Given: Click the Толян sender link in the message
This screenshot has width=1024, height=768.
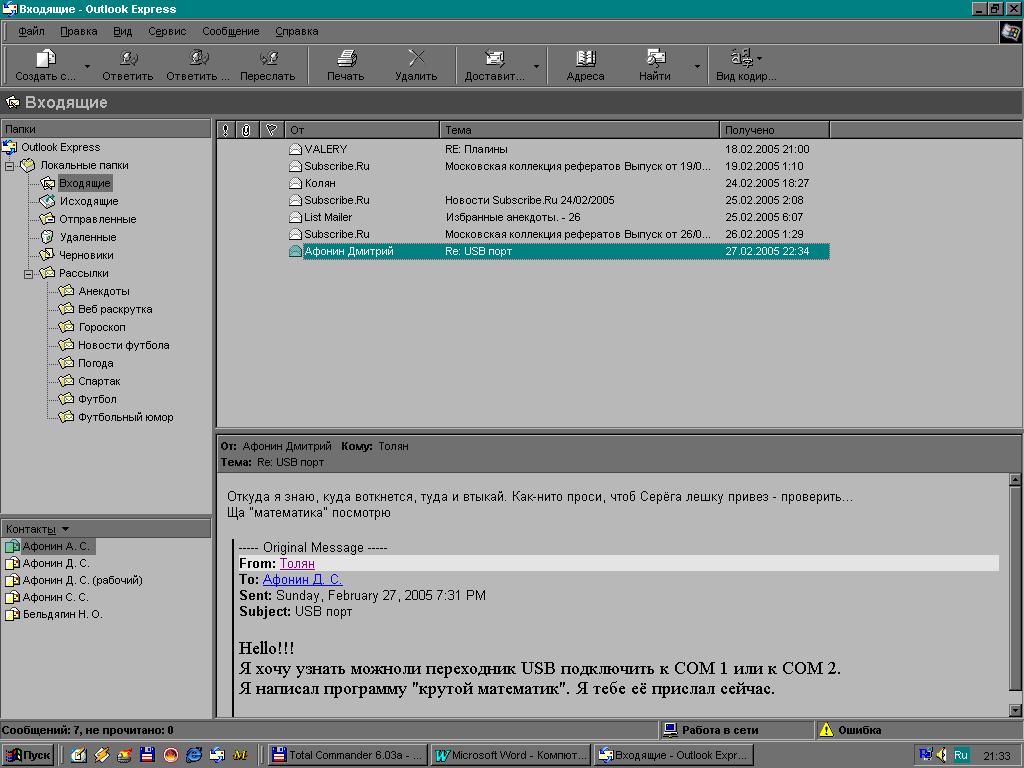Looking at the screenshot, I should 297,563.
